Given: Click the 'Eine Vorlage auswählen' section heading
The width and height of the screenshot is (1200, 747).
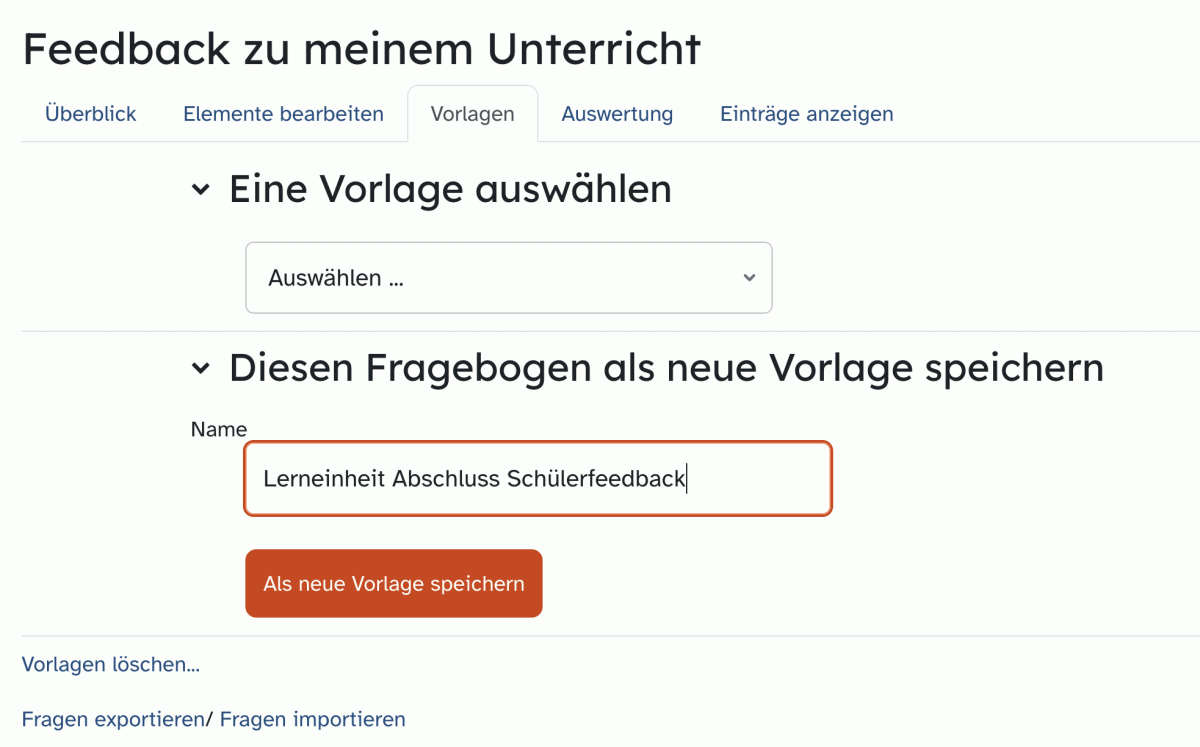Looking at the screenshot, I should pos(450,189).
